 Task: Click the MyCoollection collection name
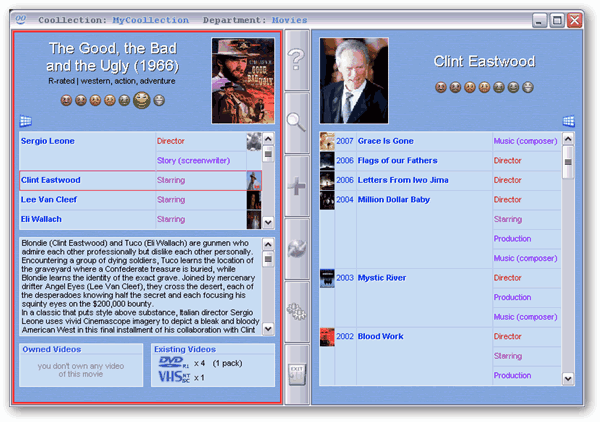(x=150, y=20)
